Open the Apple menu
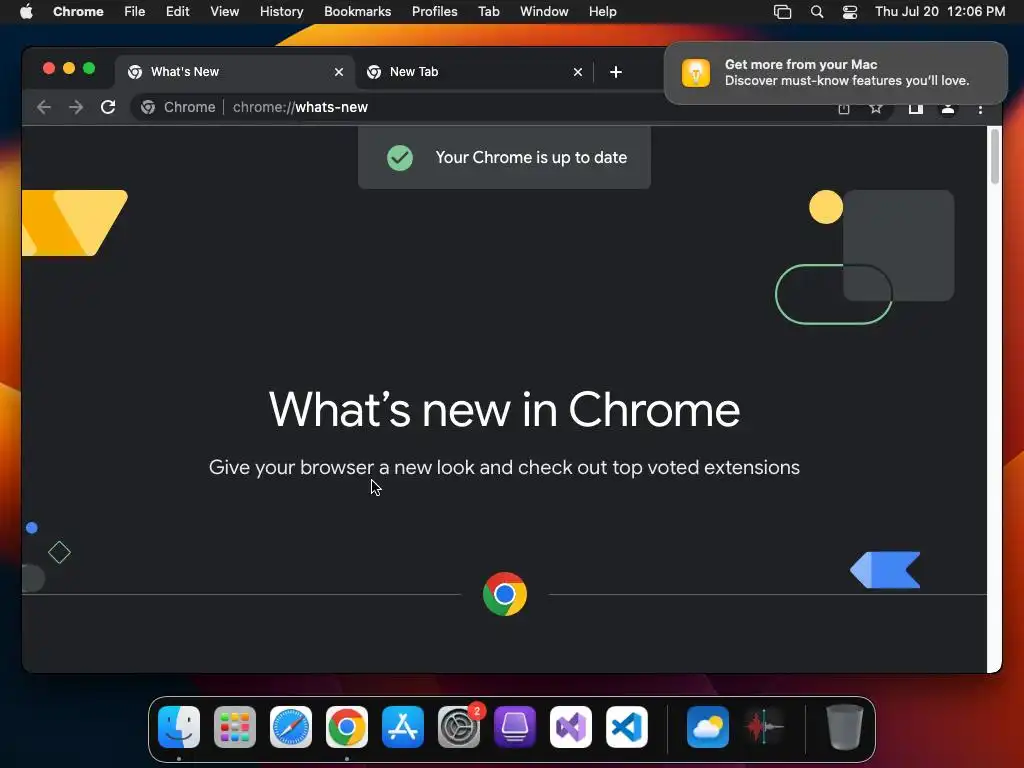 [26, 12]
